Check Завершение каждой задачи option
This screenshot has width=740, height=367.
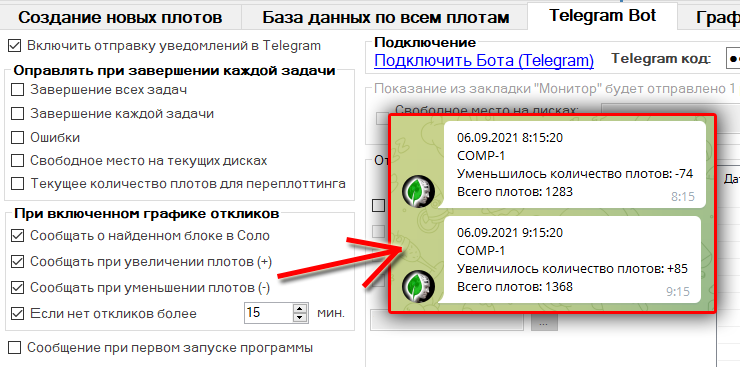[17, 114]
